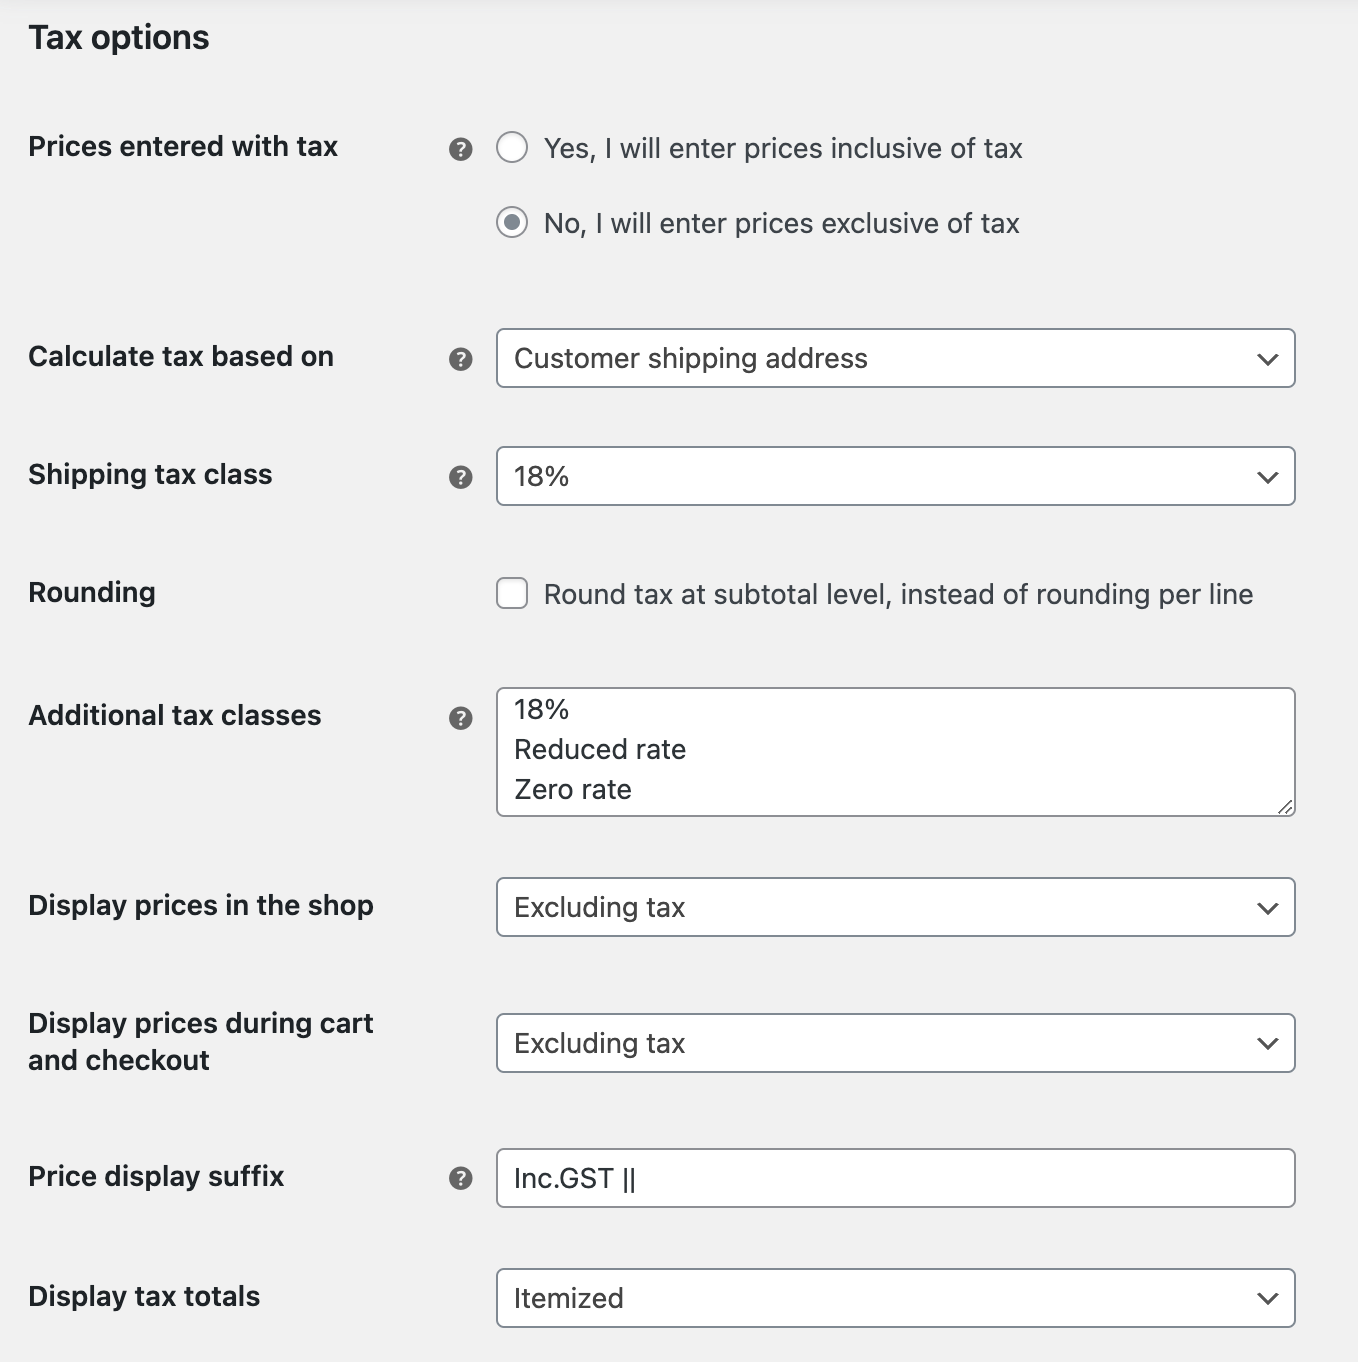Screen dimensions: 1358x1362
Task: Click the 'Round tax at subtotal level' label
Action: (898, 594)
